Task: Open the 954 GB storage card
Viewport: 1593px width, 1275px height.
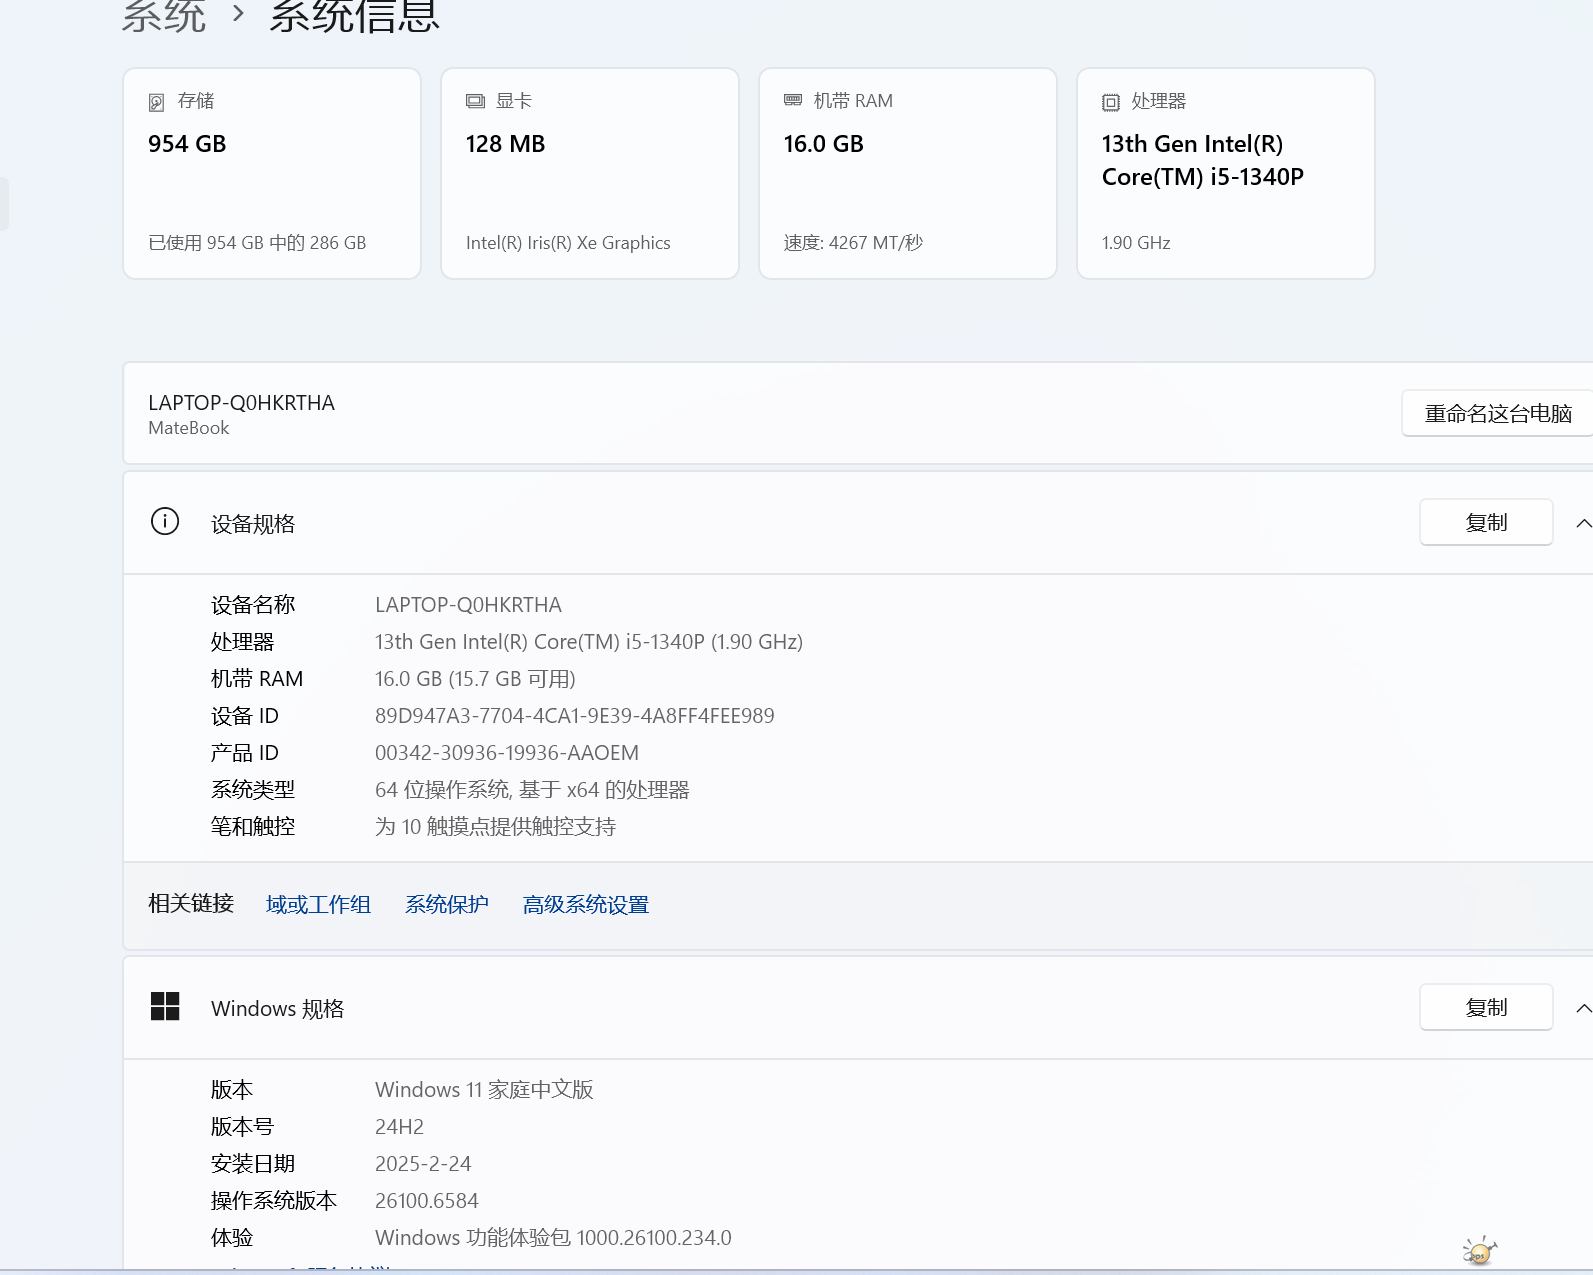Action: (x=271, y=173)
